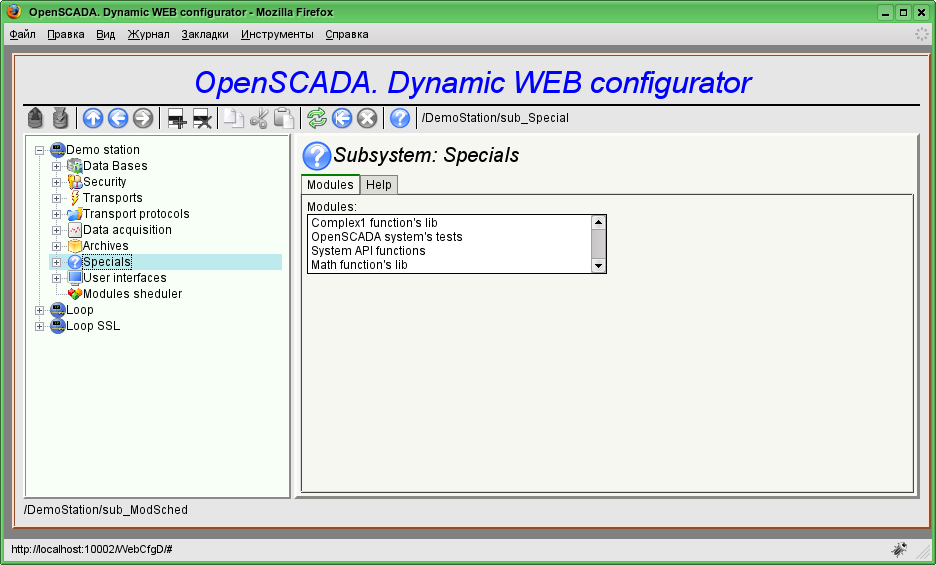Click the Firefox bug icon in status bar
This screenshot has width=936, height=565.
click(x=899, y=549)
